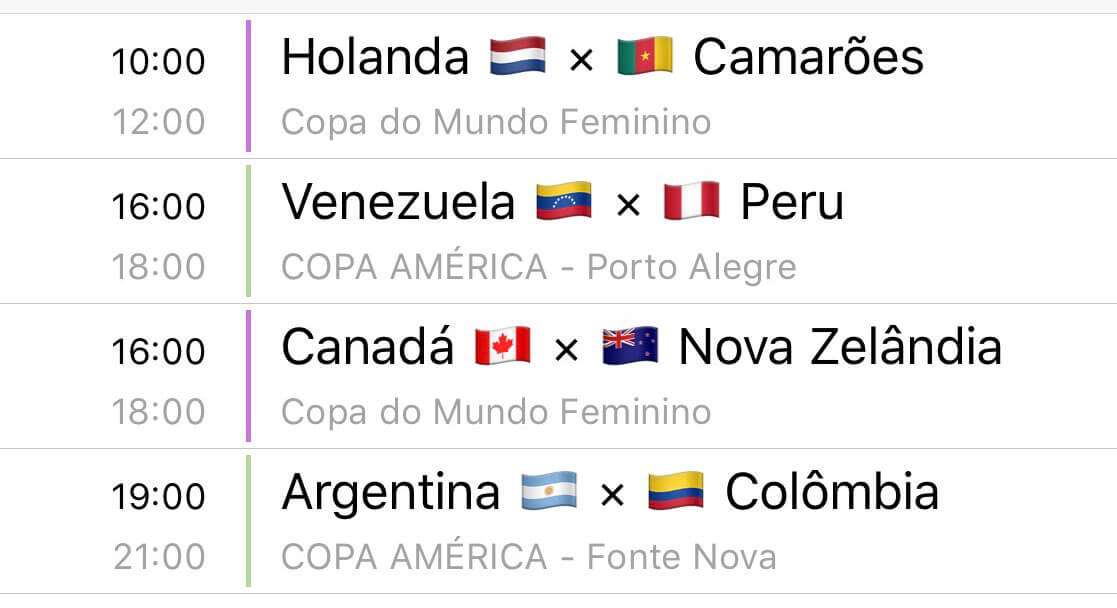Click the COPA AMÉRICA - Fonte Nova subtitle
The width and height of the screenshot is (1117, 608).
click(529, 557)
